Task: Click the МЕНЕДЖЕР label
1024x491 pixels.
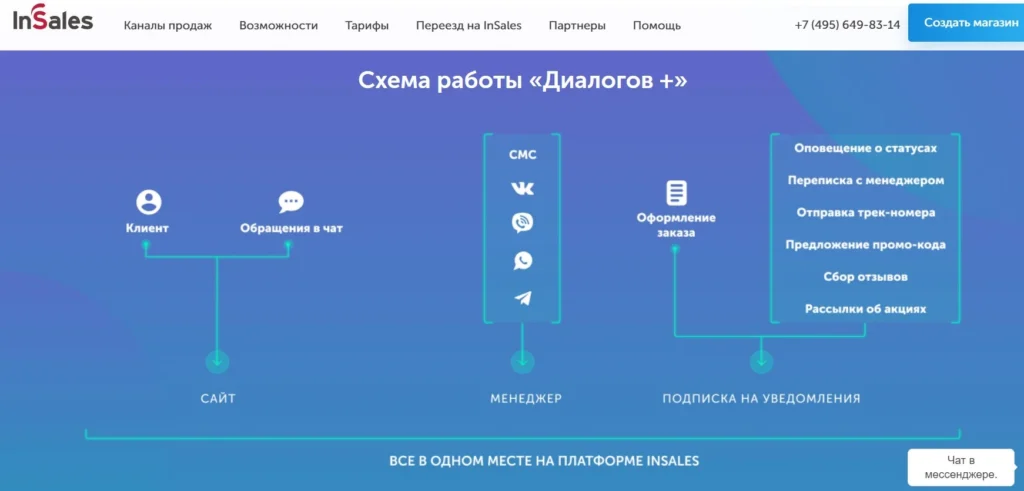Action: point(526,398)
